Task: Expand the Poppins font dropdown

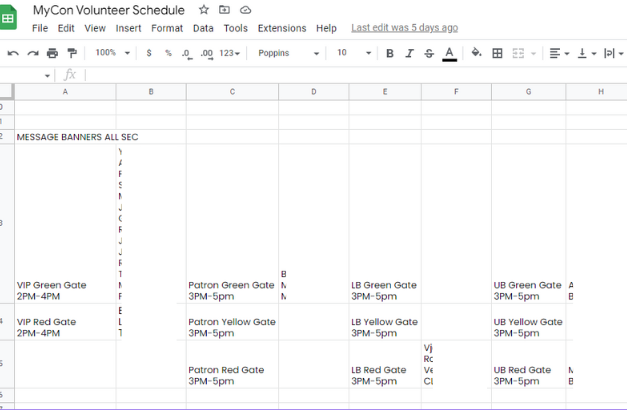Action: (288, 53)
